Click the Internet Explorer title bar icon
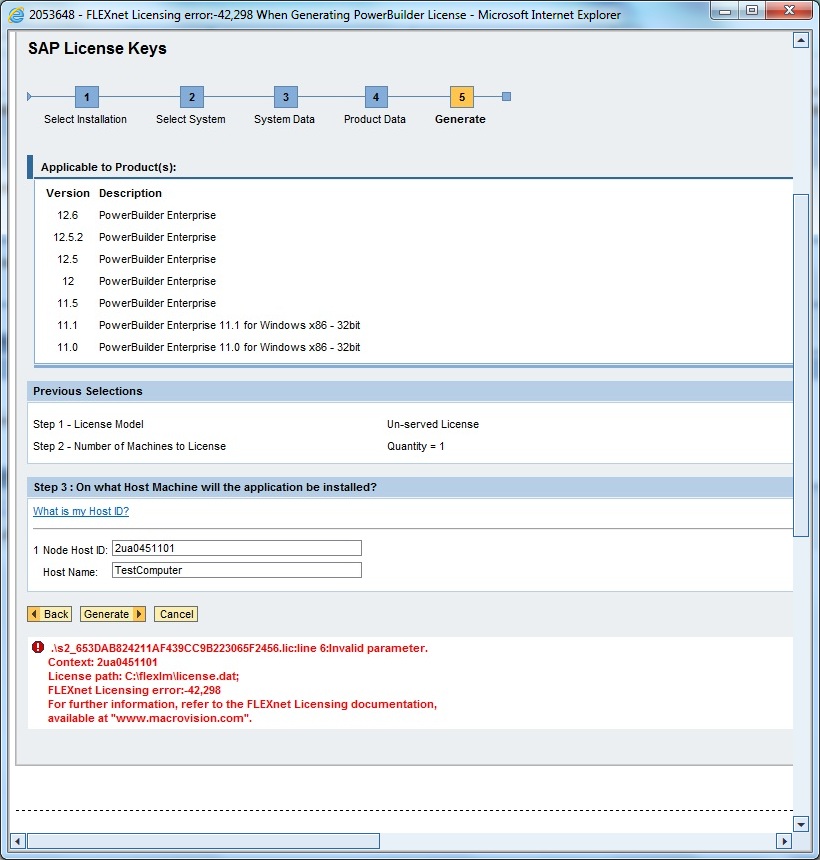The image size is (820, 860). [x=16, y=14]
